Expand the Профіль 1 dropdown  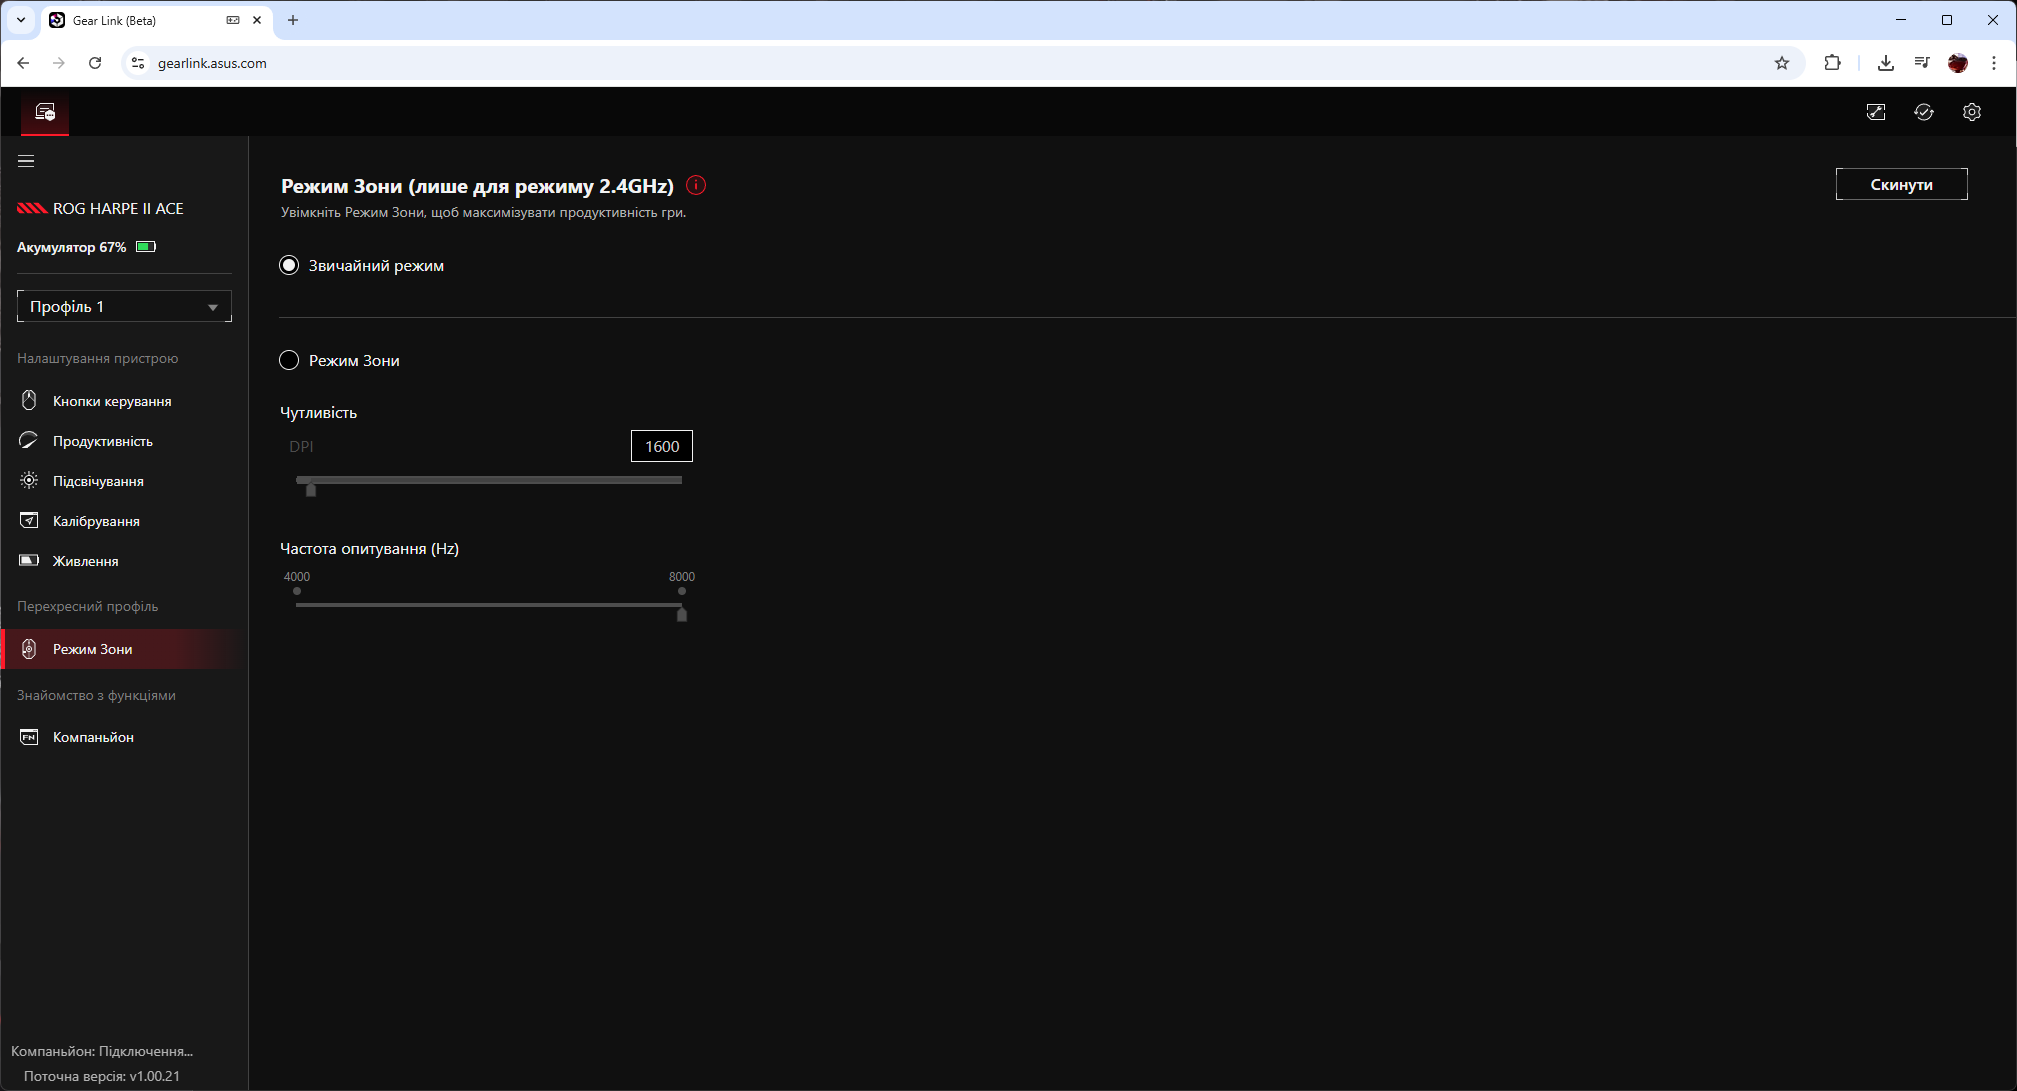point(124,306)
